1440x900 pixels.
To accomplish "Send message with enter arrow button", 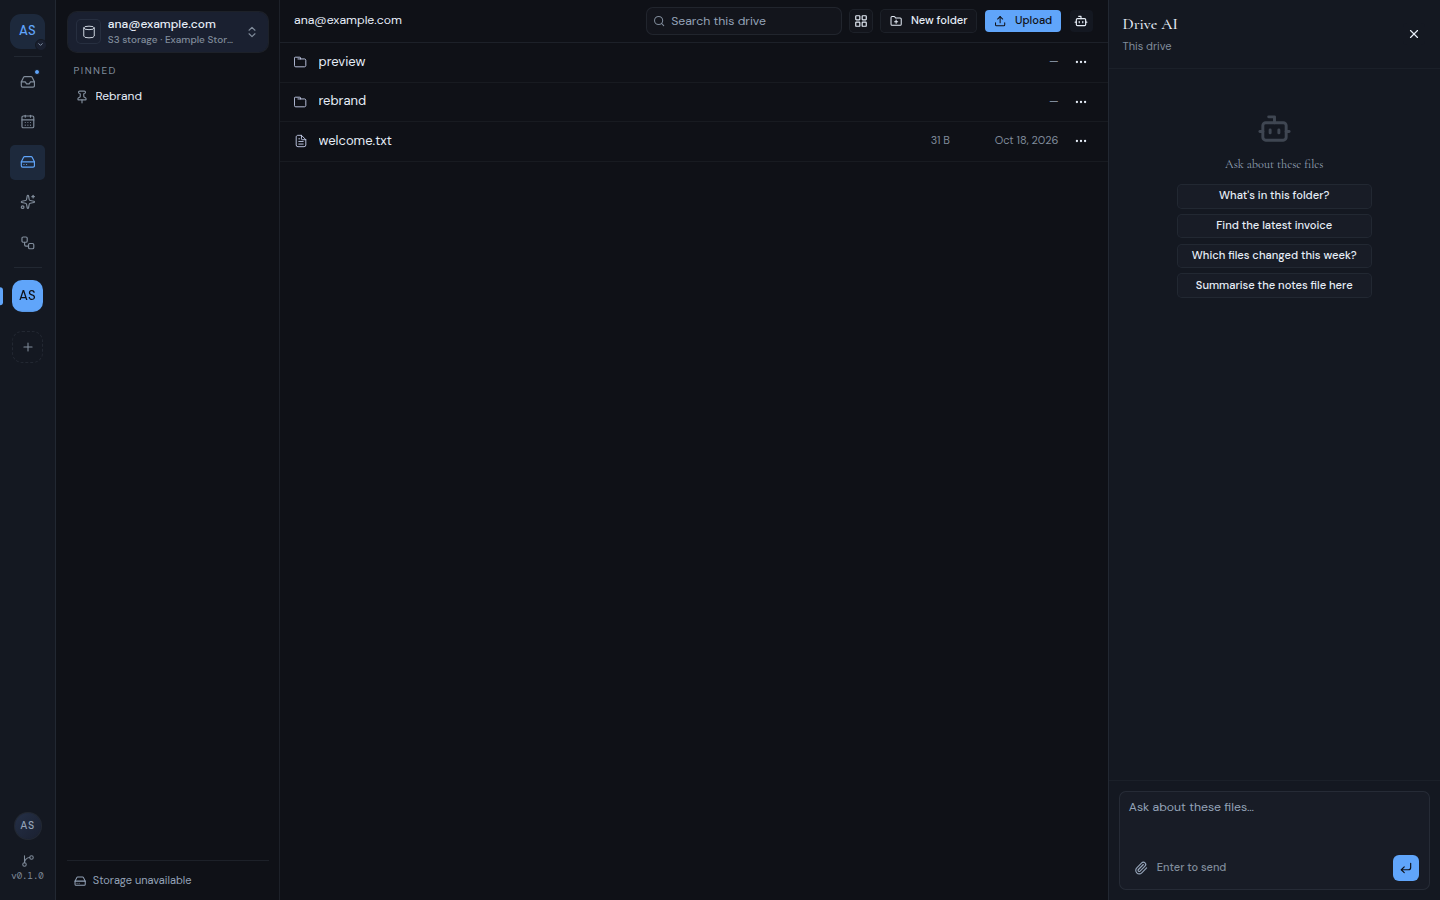I will pos(1406,868).
